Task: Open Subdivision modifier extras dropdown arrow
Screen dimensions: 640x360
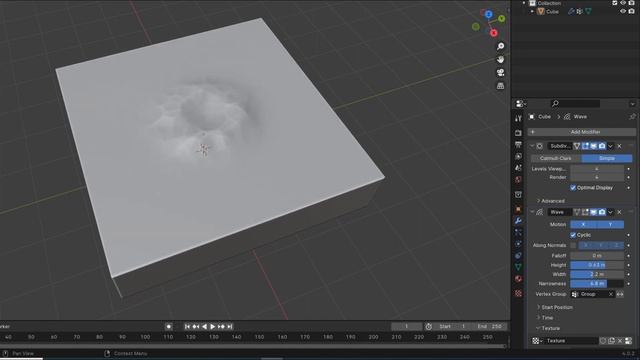Action: [x=611, y=146]
